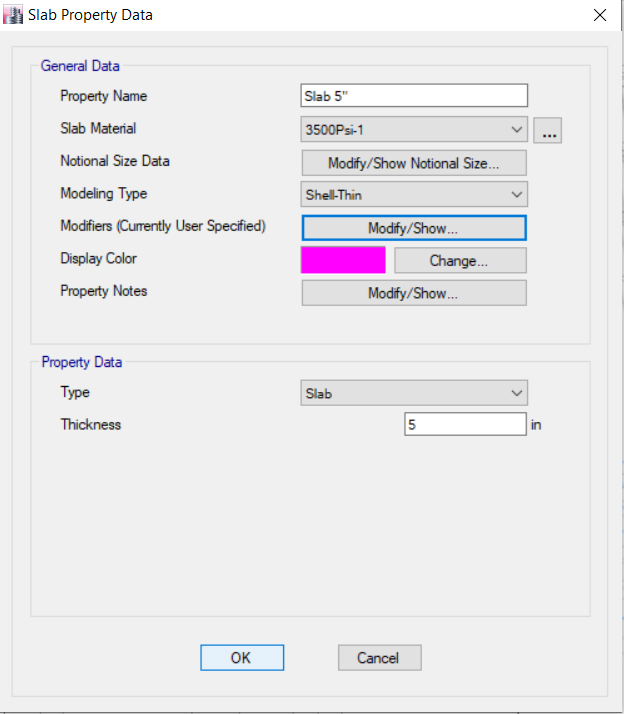Screen dimensions: 624x714
Task: Close the Slab Property Data dialog
Action: click(599, 15)
